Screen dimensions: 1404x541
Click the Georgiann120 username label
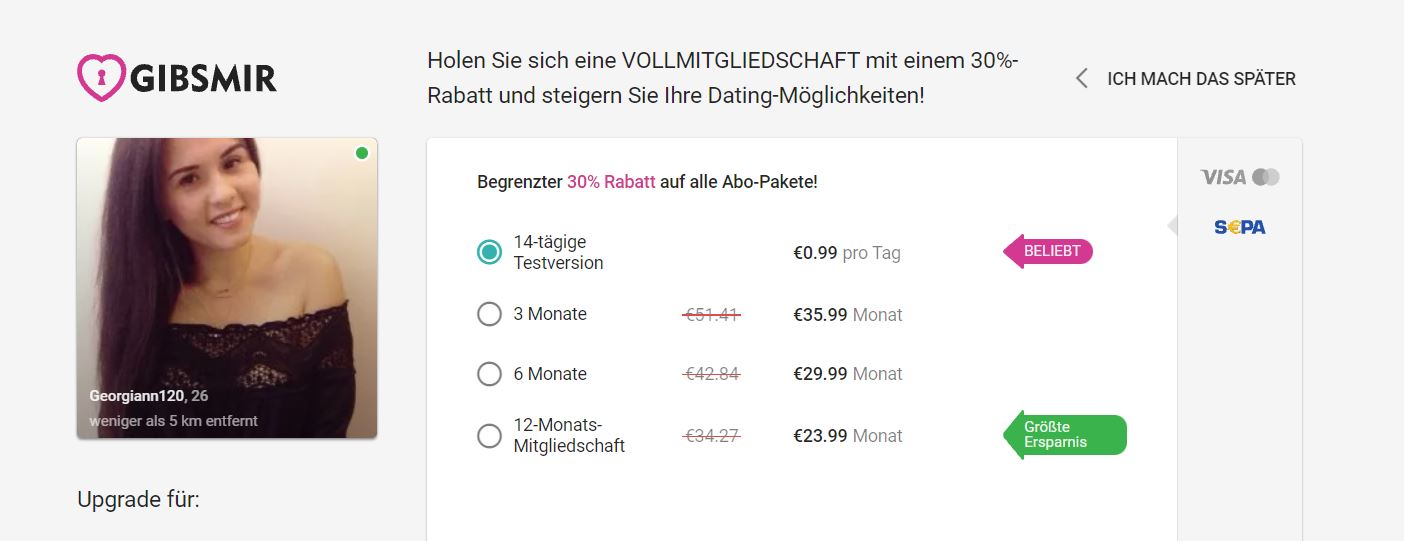pos(137,396)
